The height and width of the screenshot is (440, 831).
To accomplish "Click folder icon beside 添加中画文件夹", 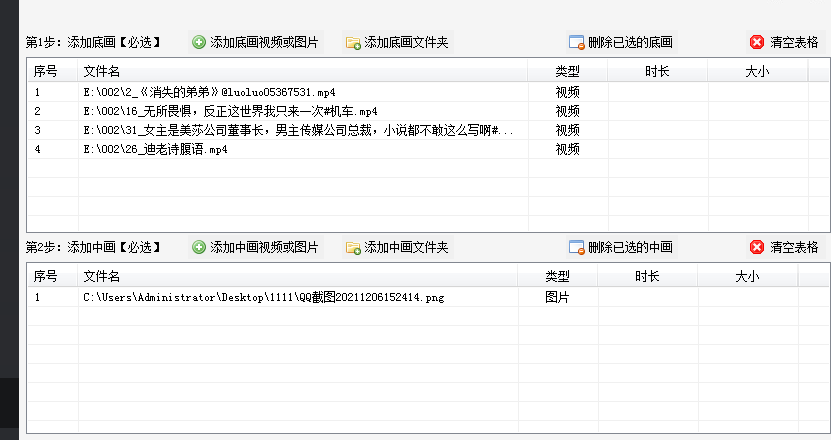I will click(x=353, y=247).
